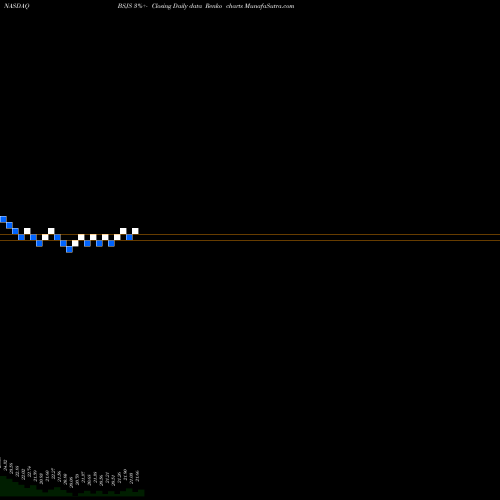This screenshot has width=500, height=500.
Task: Click the NASDAQ exchange label
Action: (17, 6)
